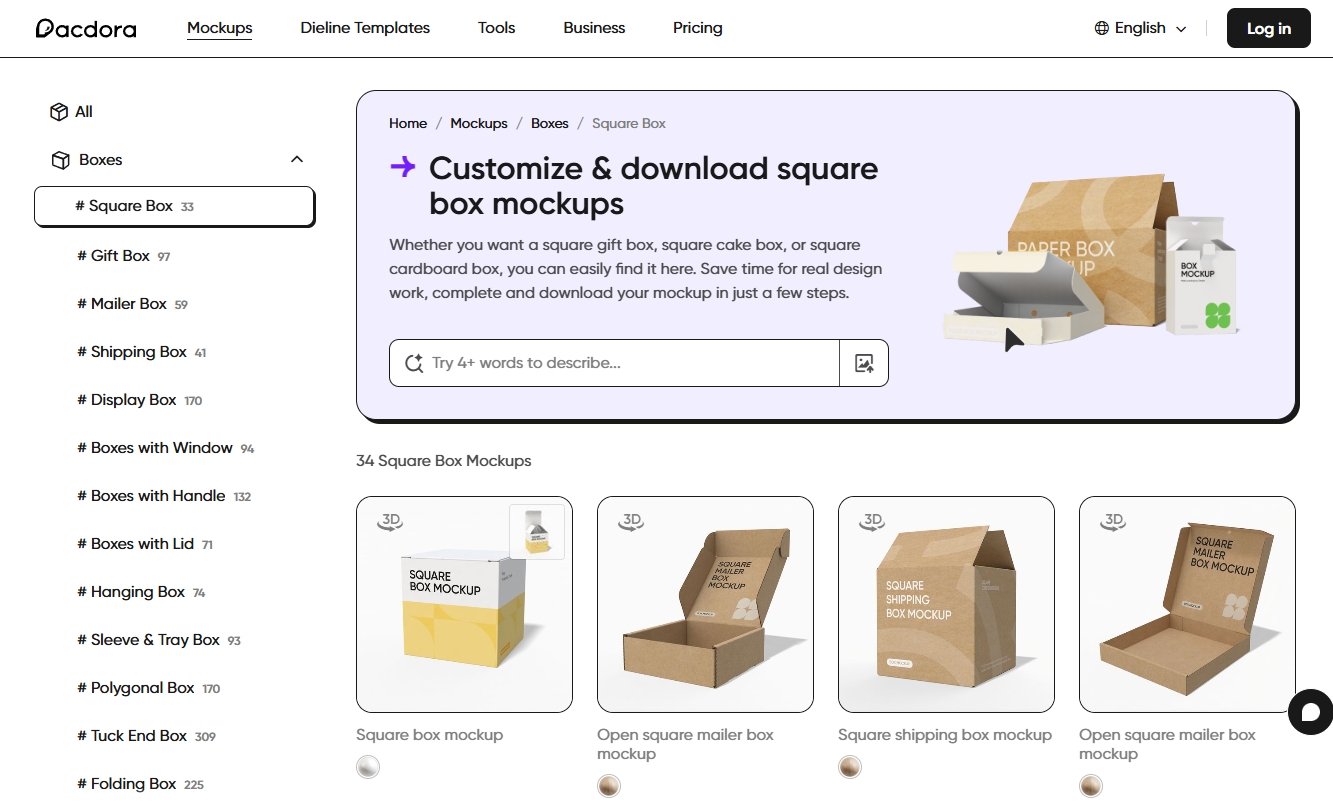Click the globe language icon
The height and width of the screenshot is (810, 1333).
click(1102, 28)
